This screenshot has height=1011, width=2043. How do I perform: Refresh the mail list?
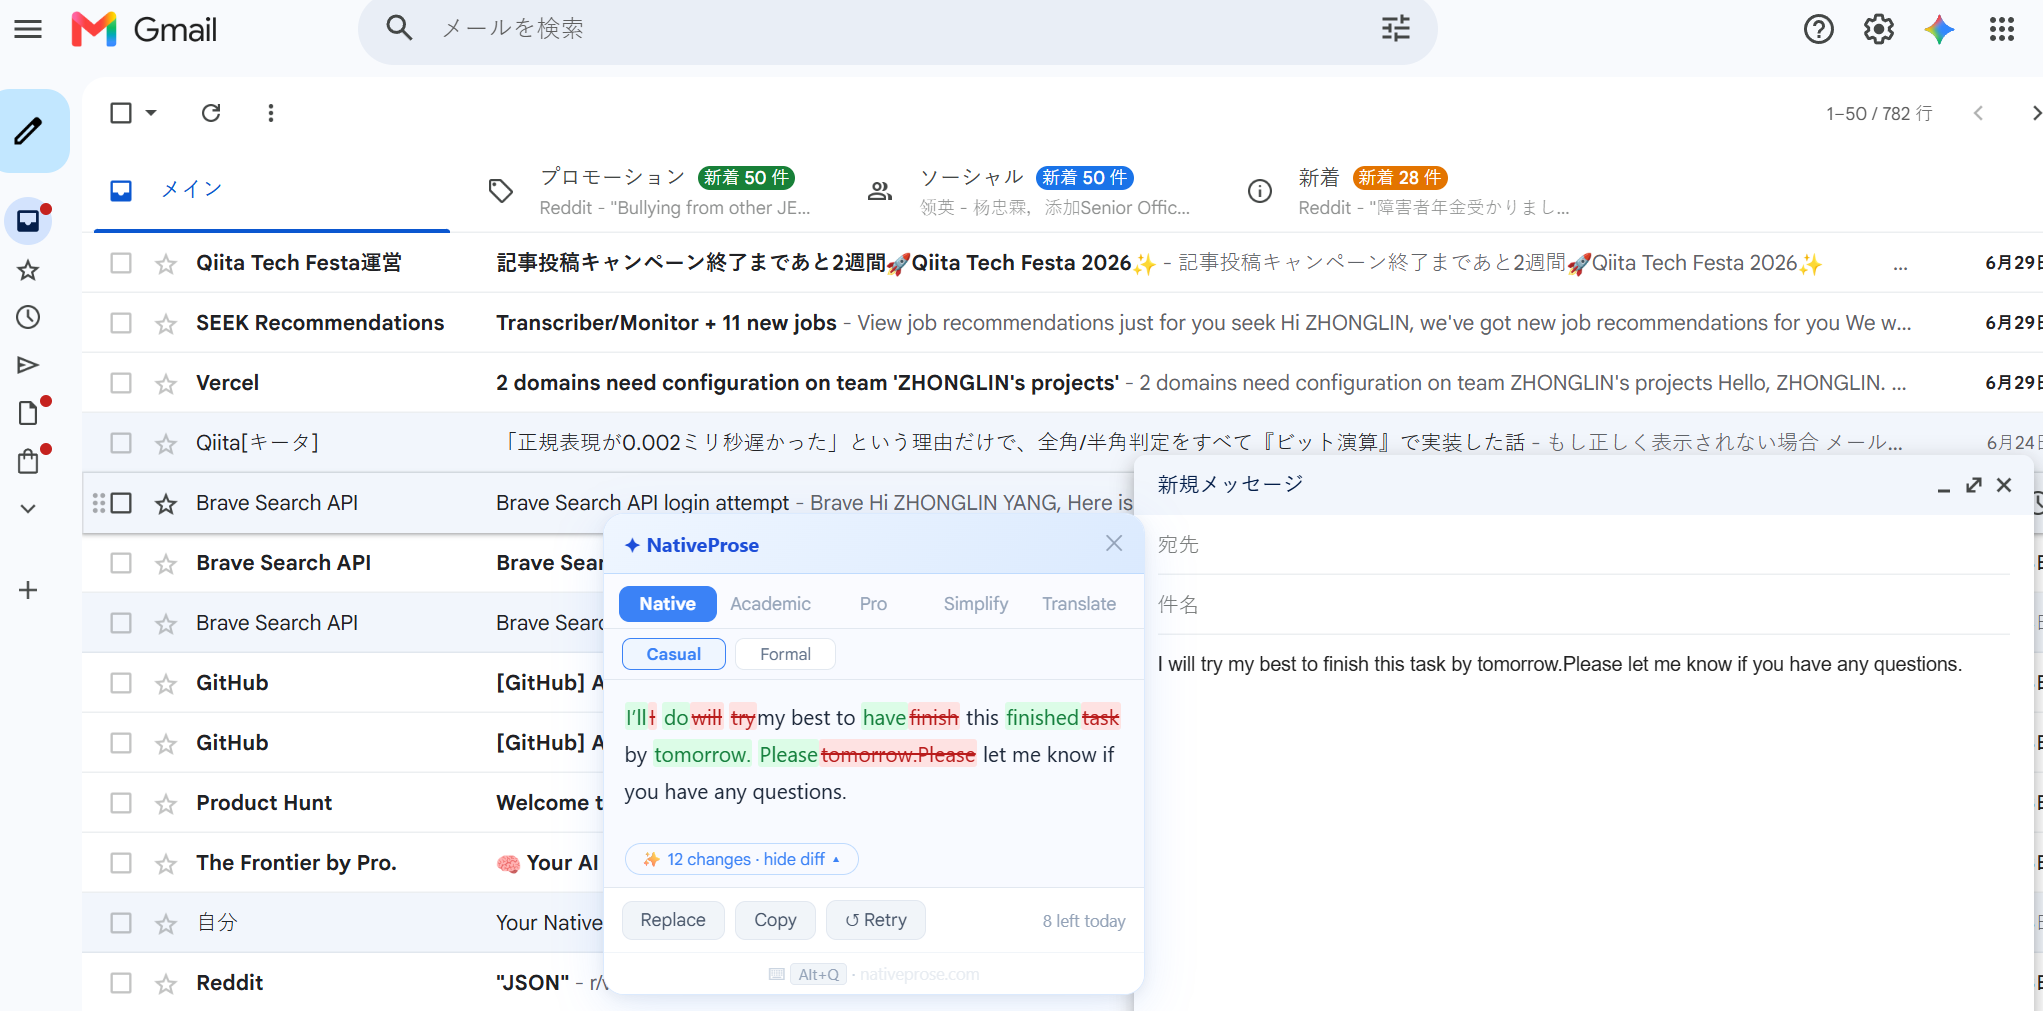211,113
